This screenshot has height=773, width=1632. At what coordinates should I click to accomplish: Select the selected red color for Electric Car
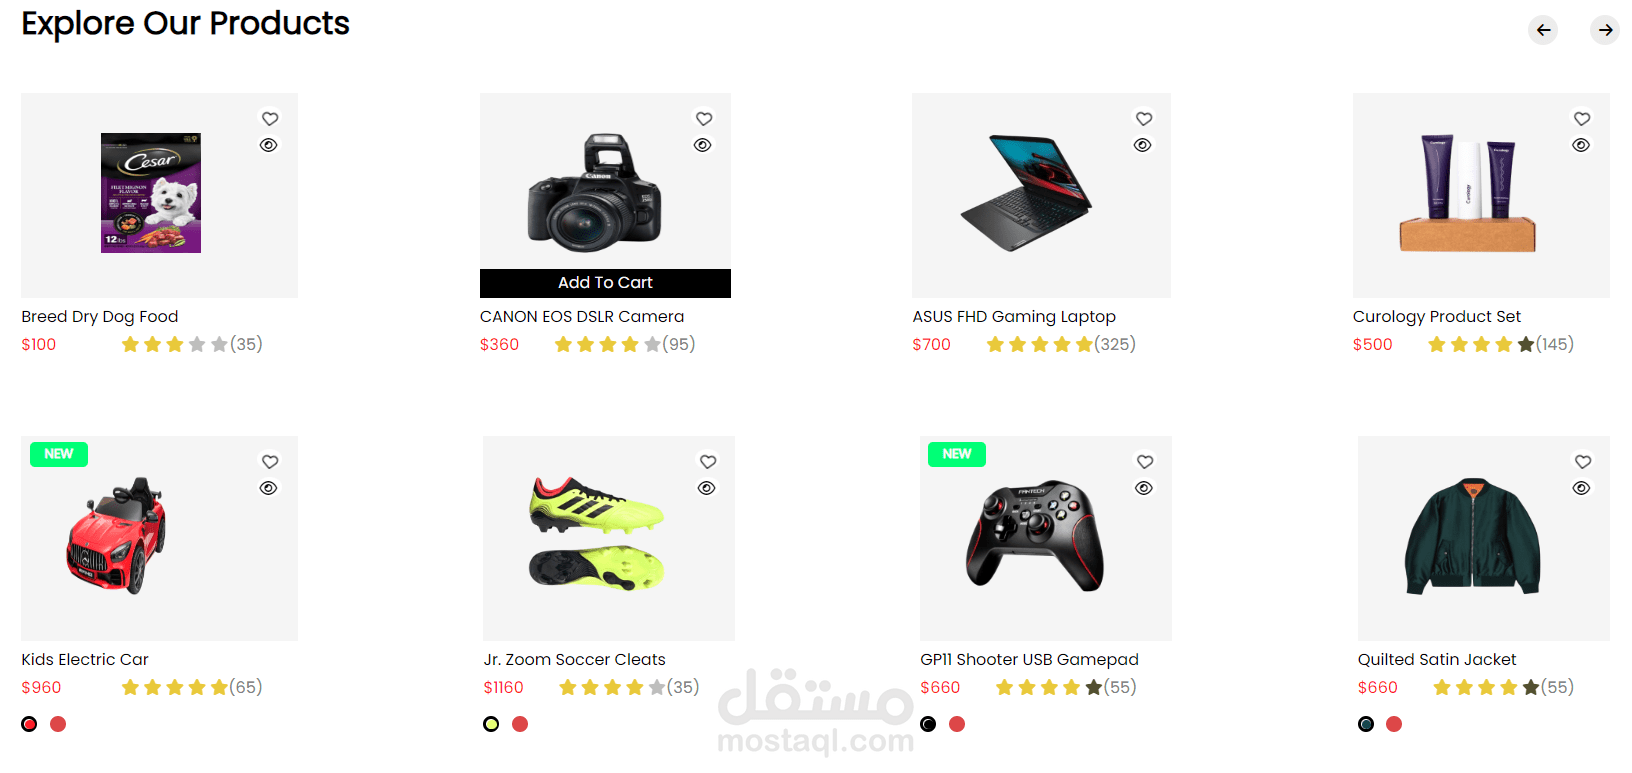coord(29,724)
